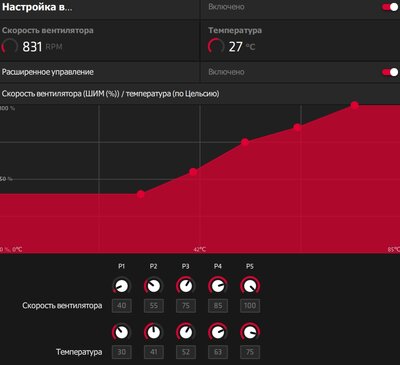Select the P5 temperature dial

(x=250, y=332)
